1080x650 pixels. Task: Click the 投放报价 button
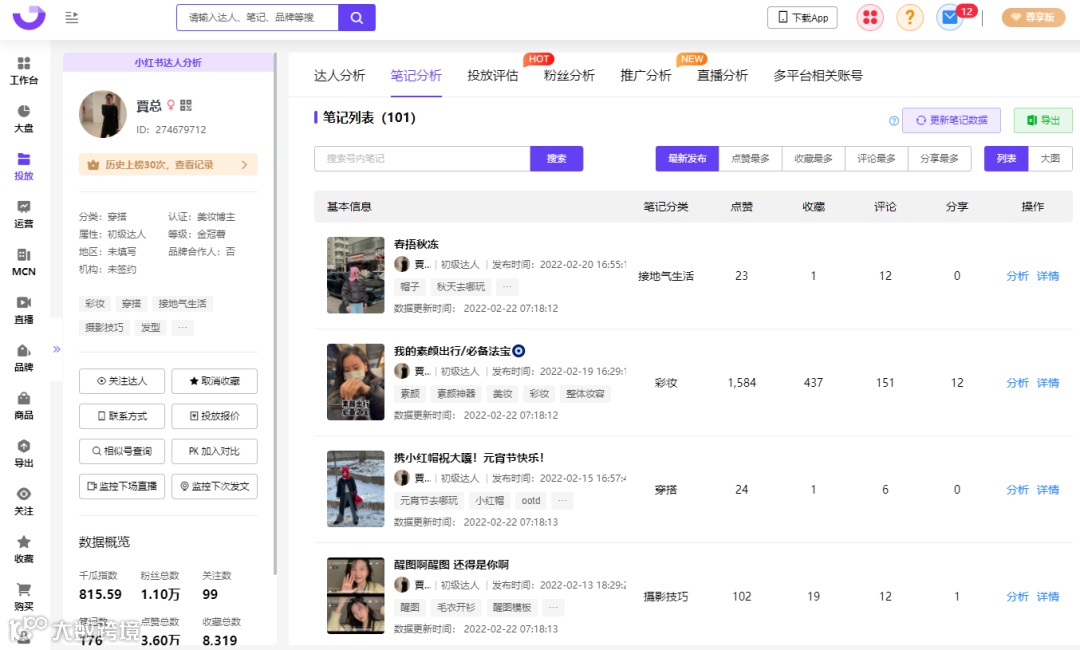[x=214, y=416]
